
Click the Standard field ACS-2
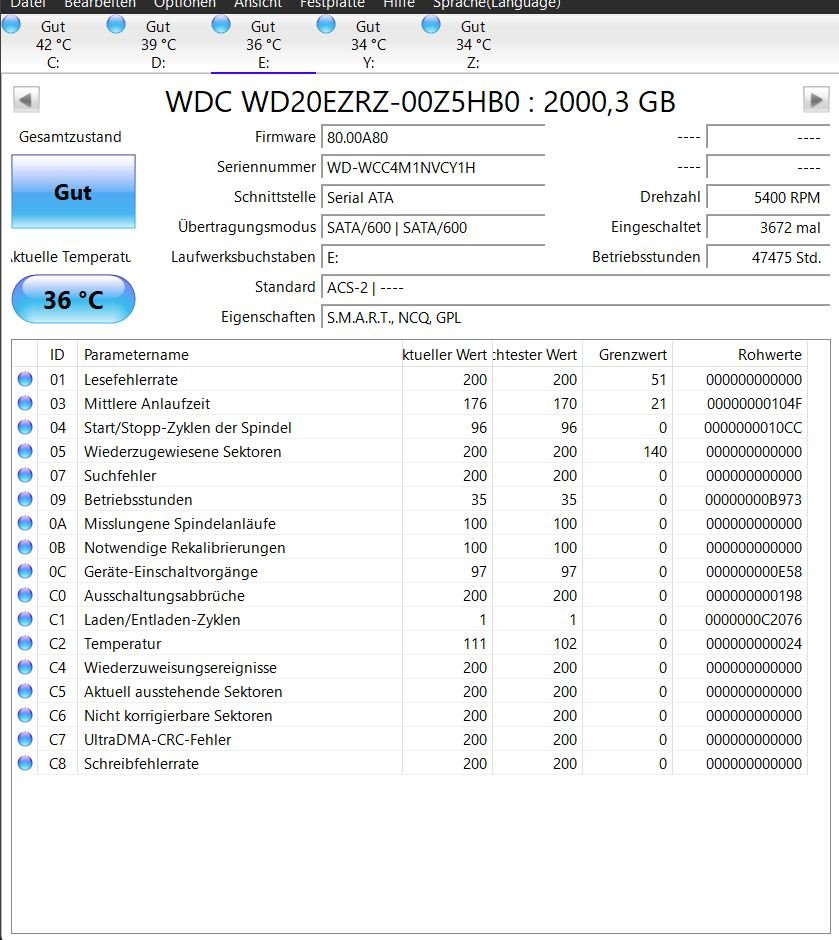[575, 287]
